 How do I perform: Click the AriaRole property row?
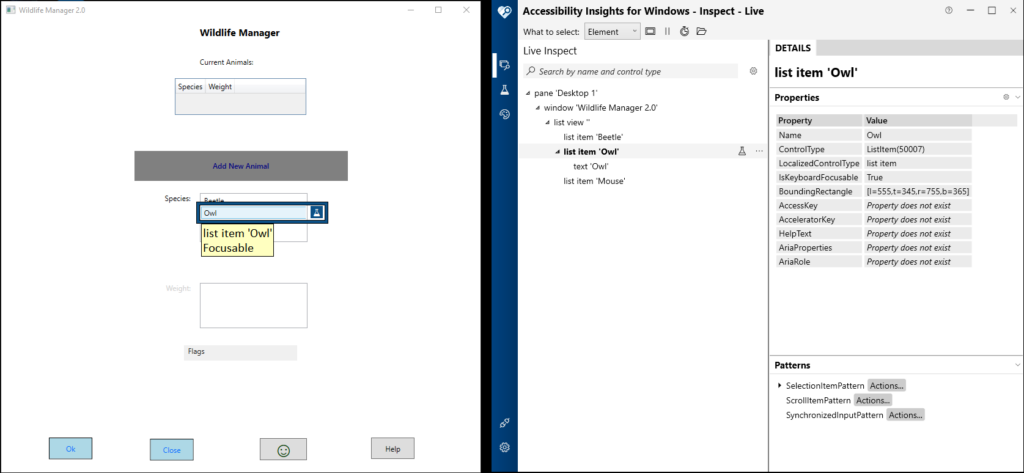(x=874, y=261)
